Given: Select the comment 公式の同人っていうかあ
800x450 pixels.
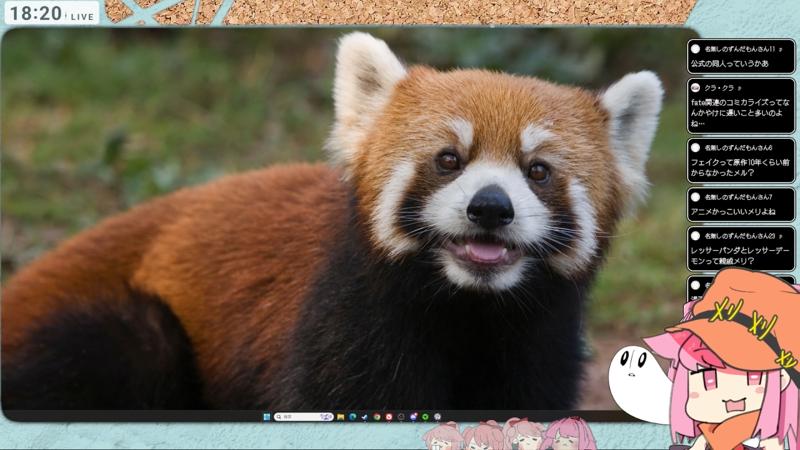Looking at the screenshot, I should (x=741, y=57).
